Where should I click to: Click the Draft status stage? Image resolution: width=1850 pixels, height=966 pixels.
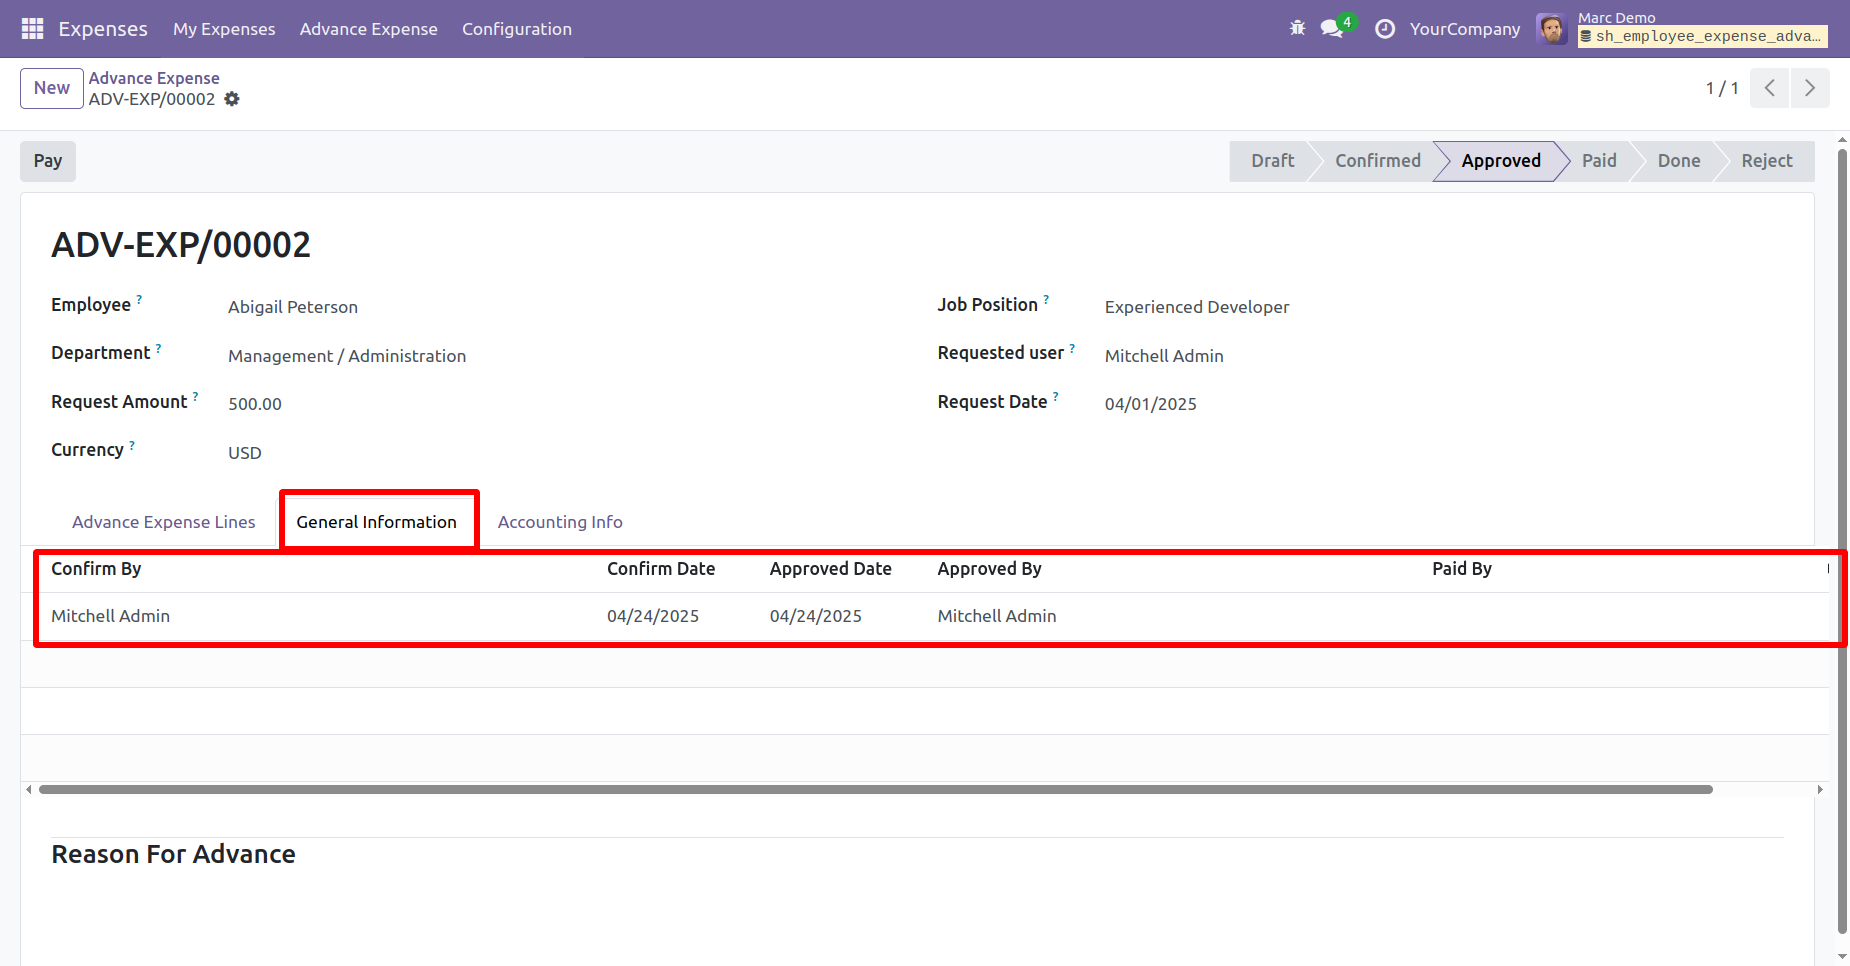[1272, 161]
